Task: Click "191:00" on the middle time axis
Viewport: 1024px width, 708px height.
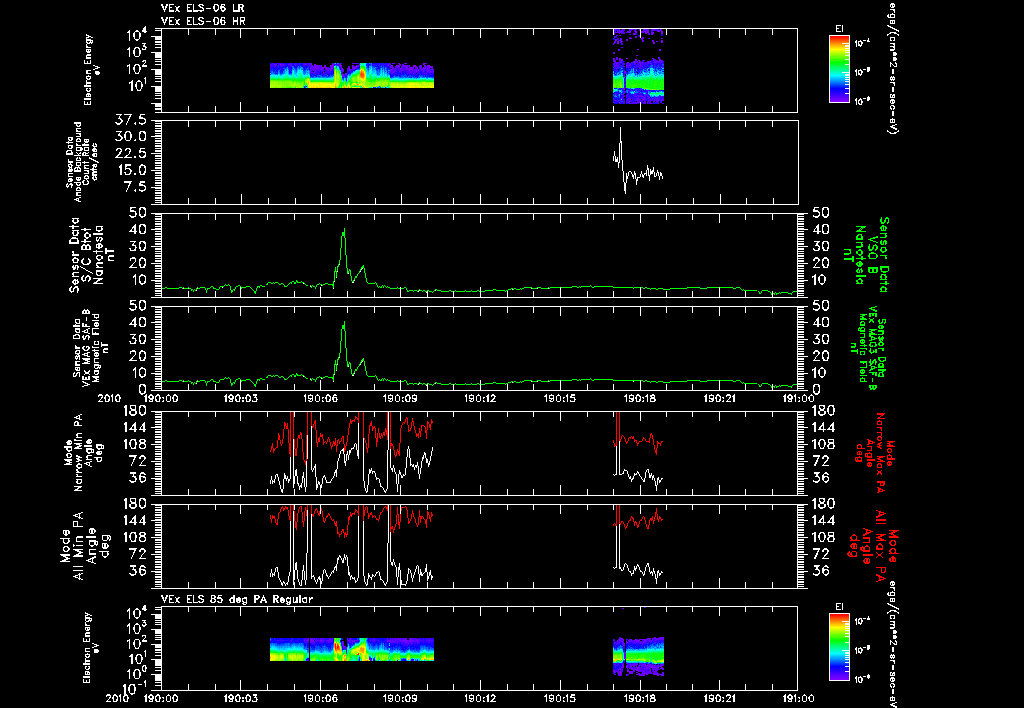Action: click(x=799, y=398)
